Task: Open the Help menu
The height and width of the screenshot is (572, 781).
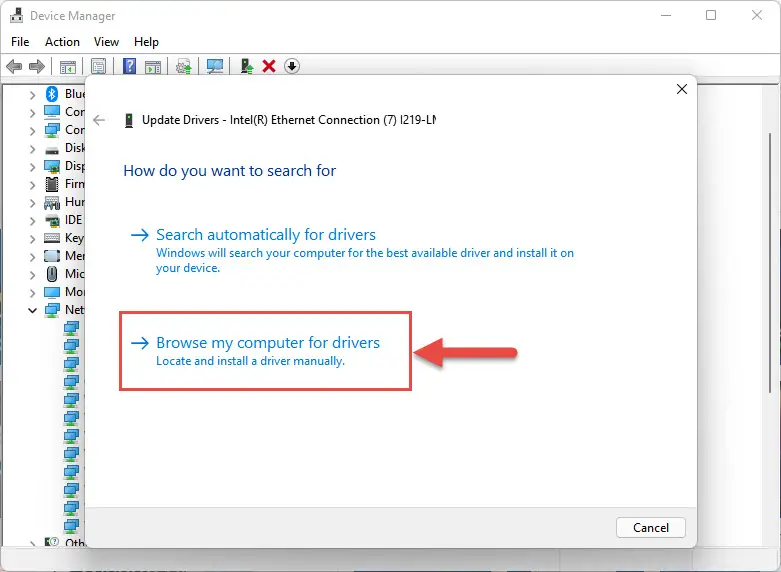Action: [x=146, y=42]
